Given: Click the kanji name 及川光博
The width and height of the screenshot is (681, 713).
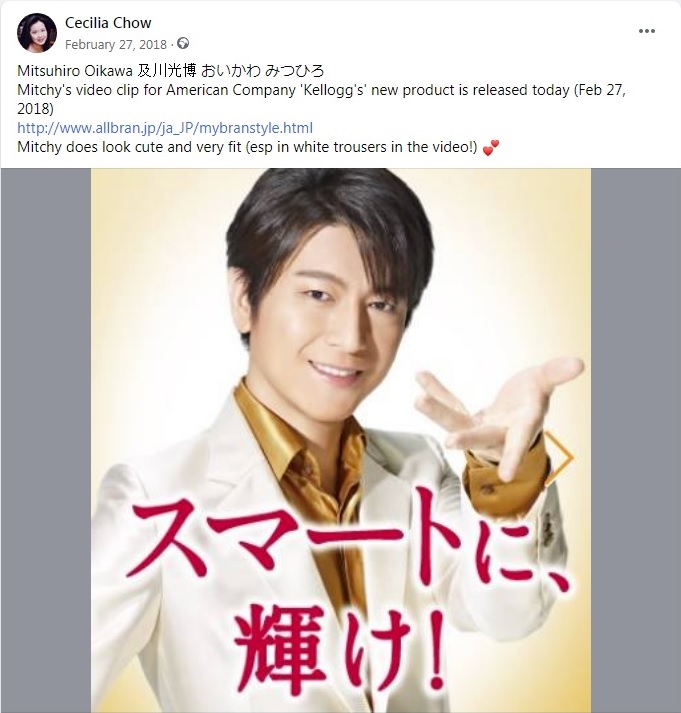Looking at the screenshot, I should tap(167, 71).
